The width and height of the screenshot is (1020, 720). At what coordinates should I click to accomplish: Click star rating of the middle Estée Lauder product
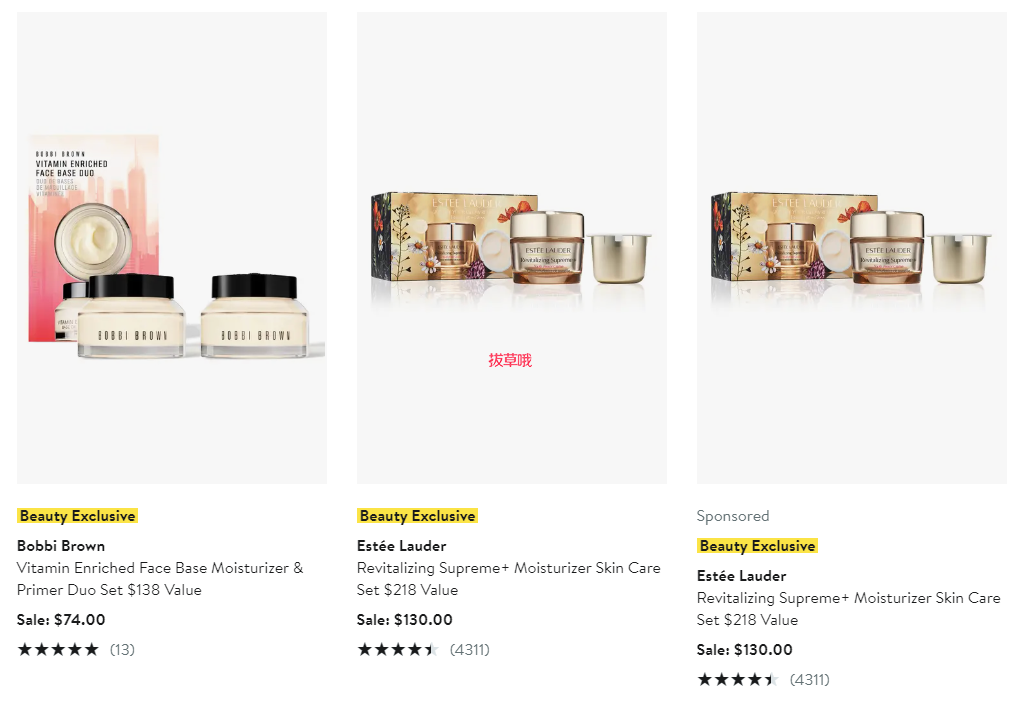tap(398, 649)
